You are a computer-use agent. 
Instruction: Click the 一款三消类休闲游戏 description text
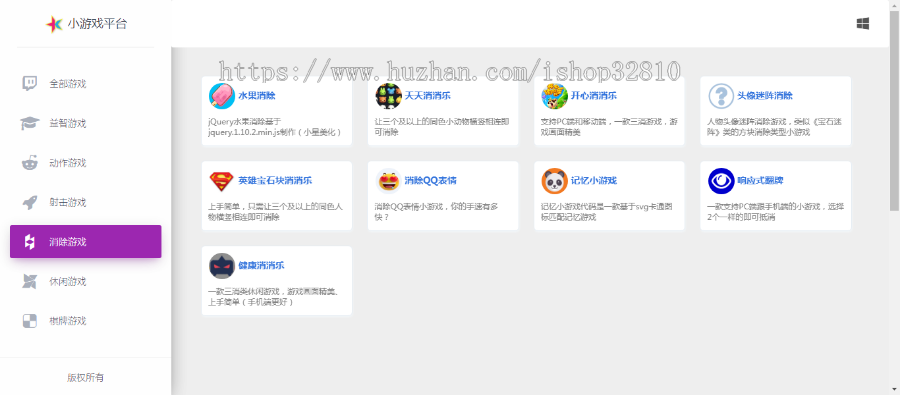click(x=273, y=297)
